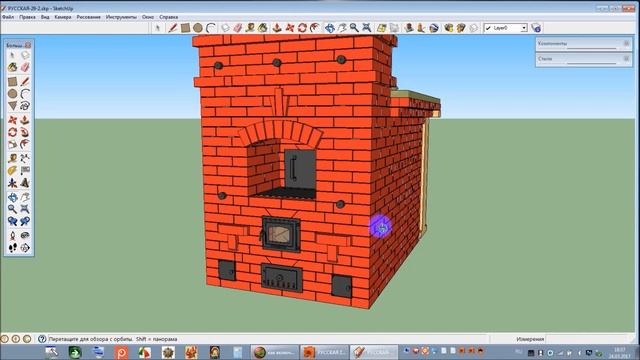Select the Axes tool in left palette
The image size is (640, 360).
[13, 183]
